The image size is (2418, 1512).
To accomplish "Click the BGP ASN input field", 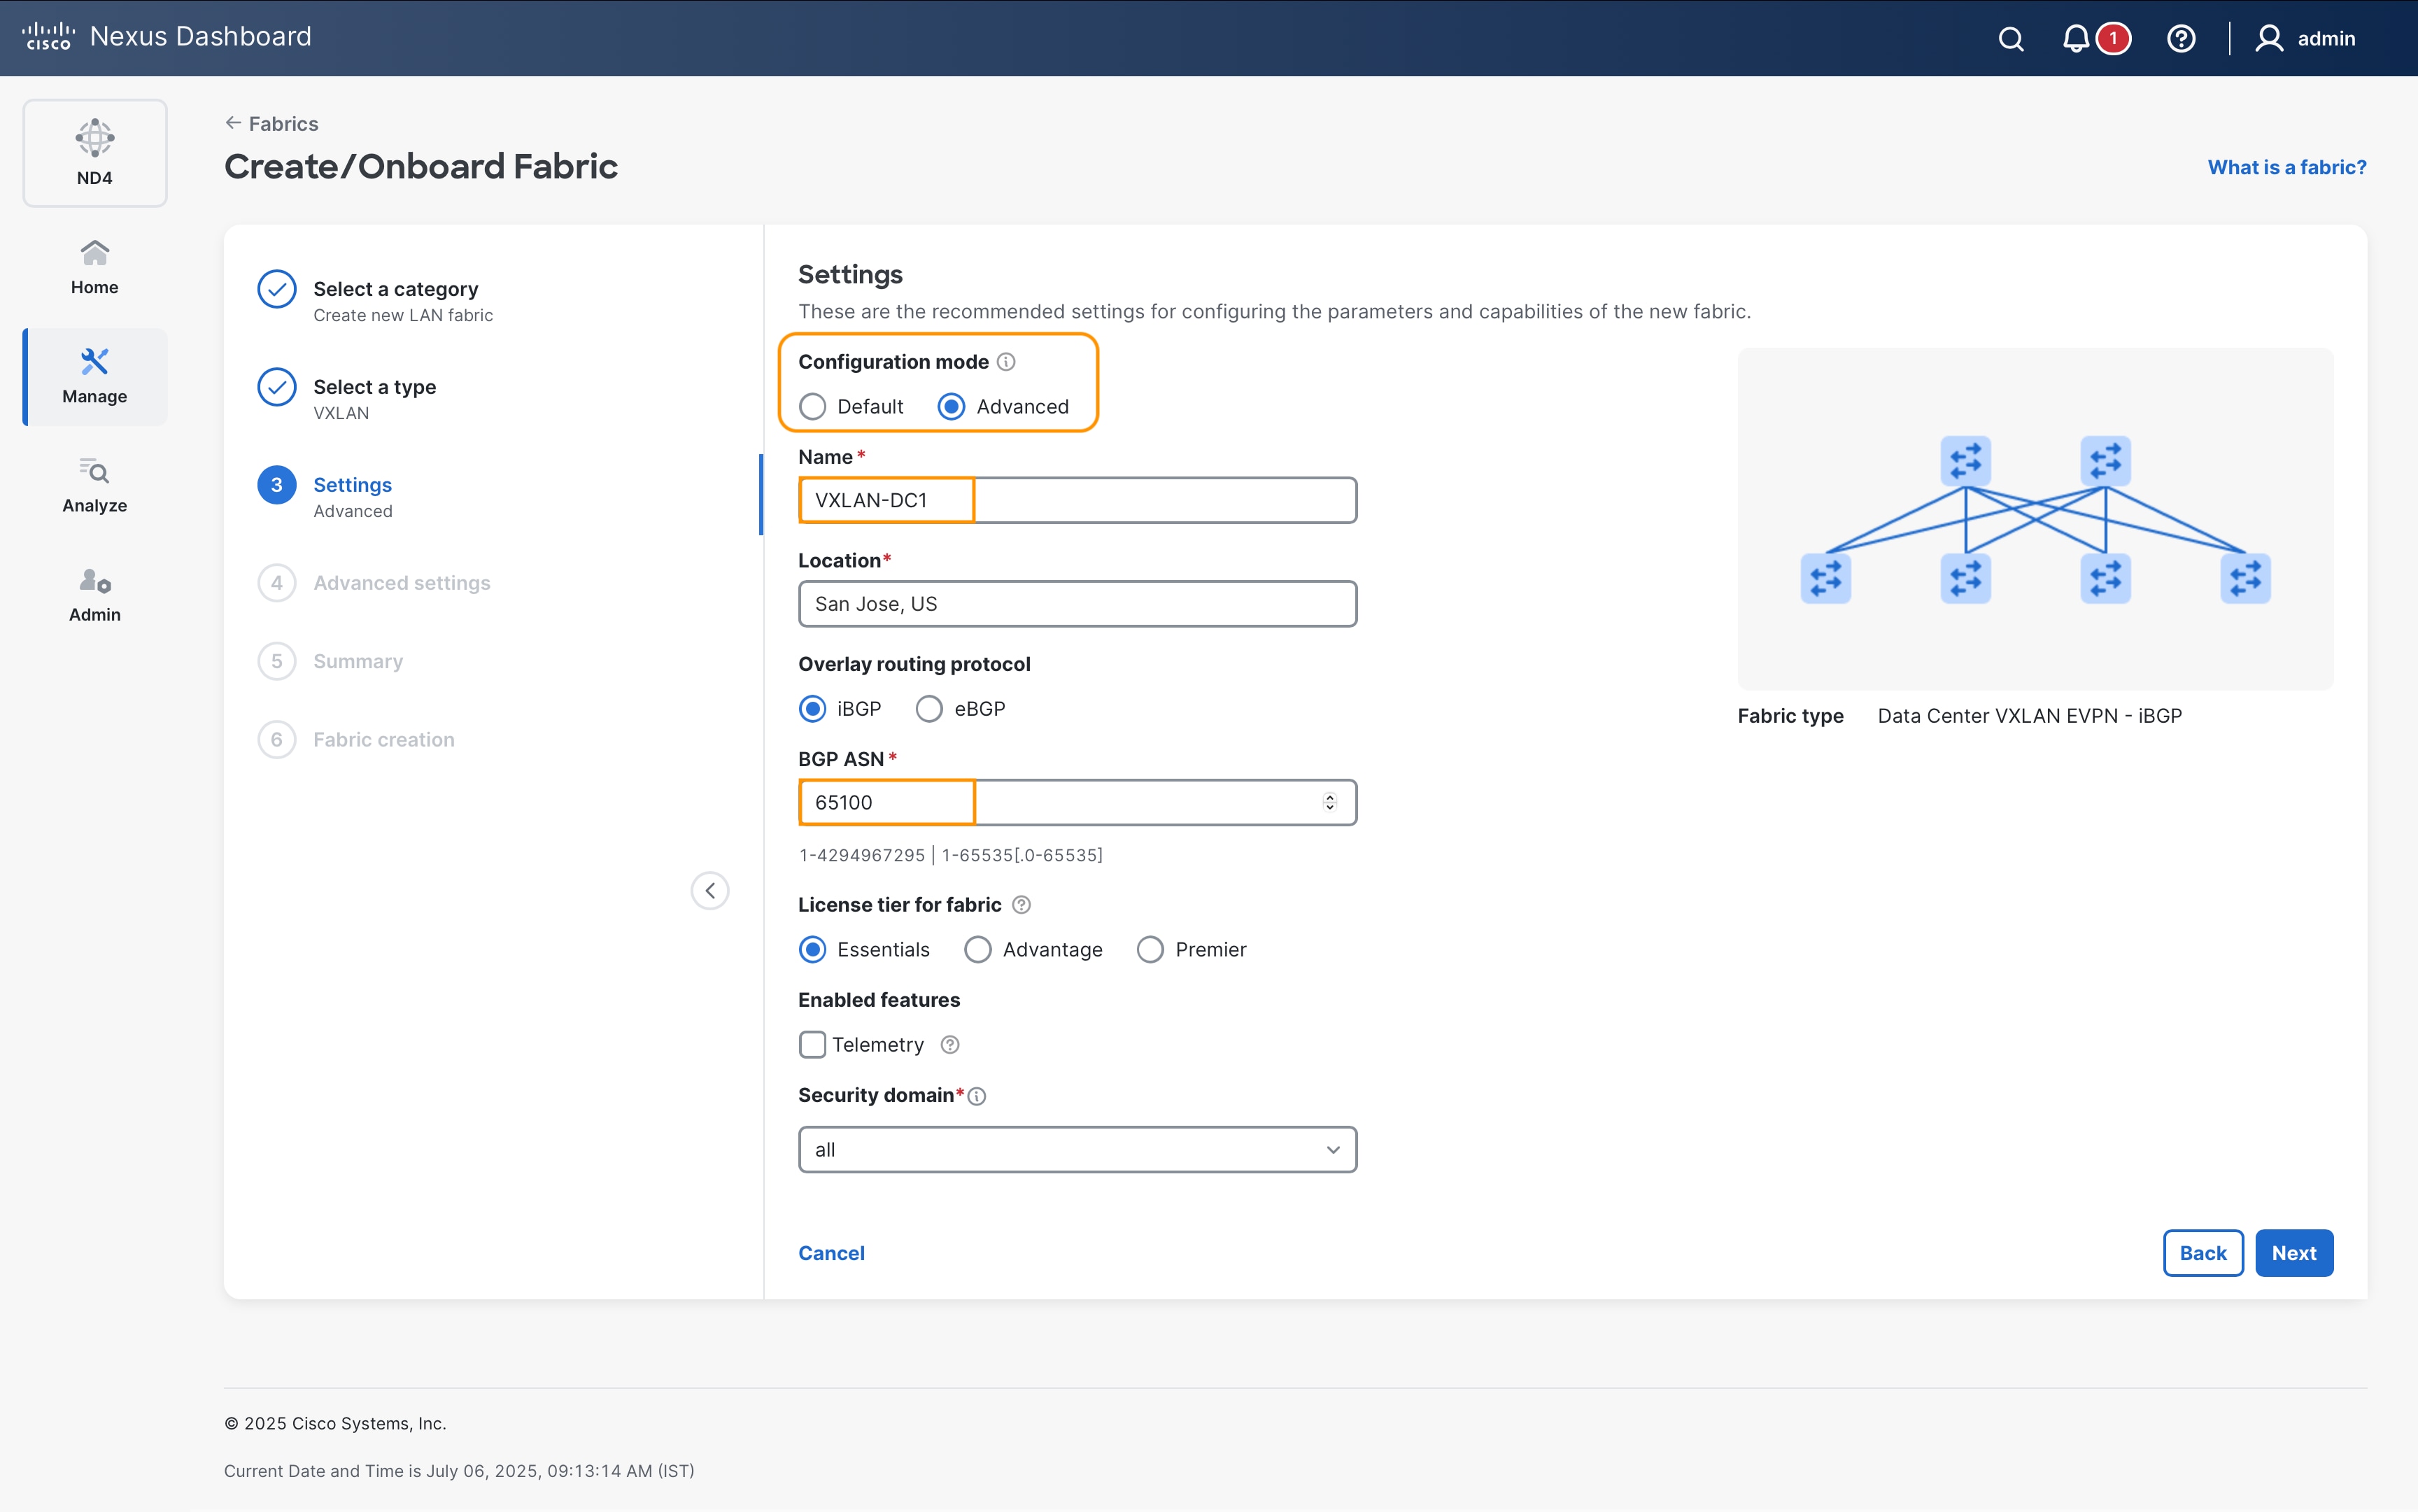I will pos(1077,802).
